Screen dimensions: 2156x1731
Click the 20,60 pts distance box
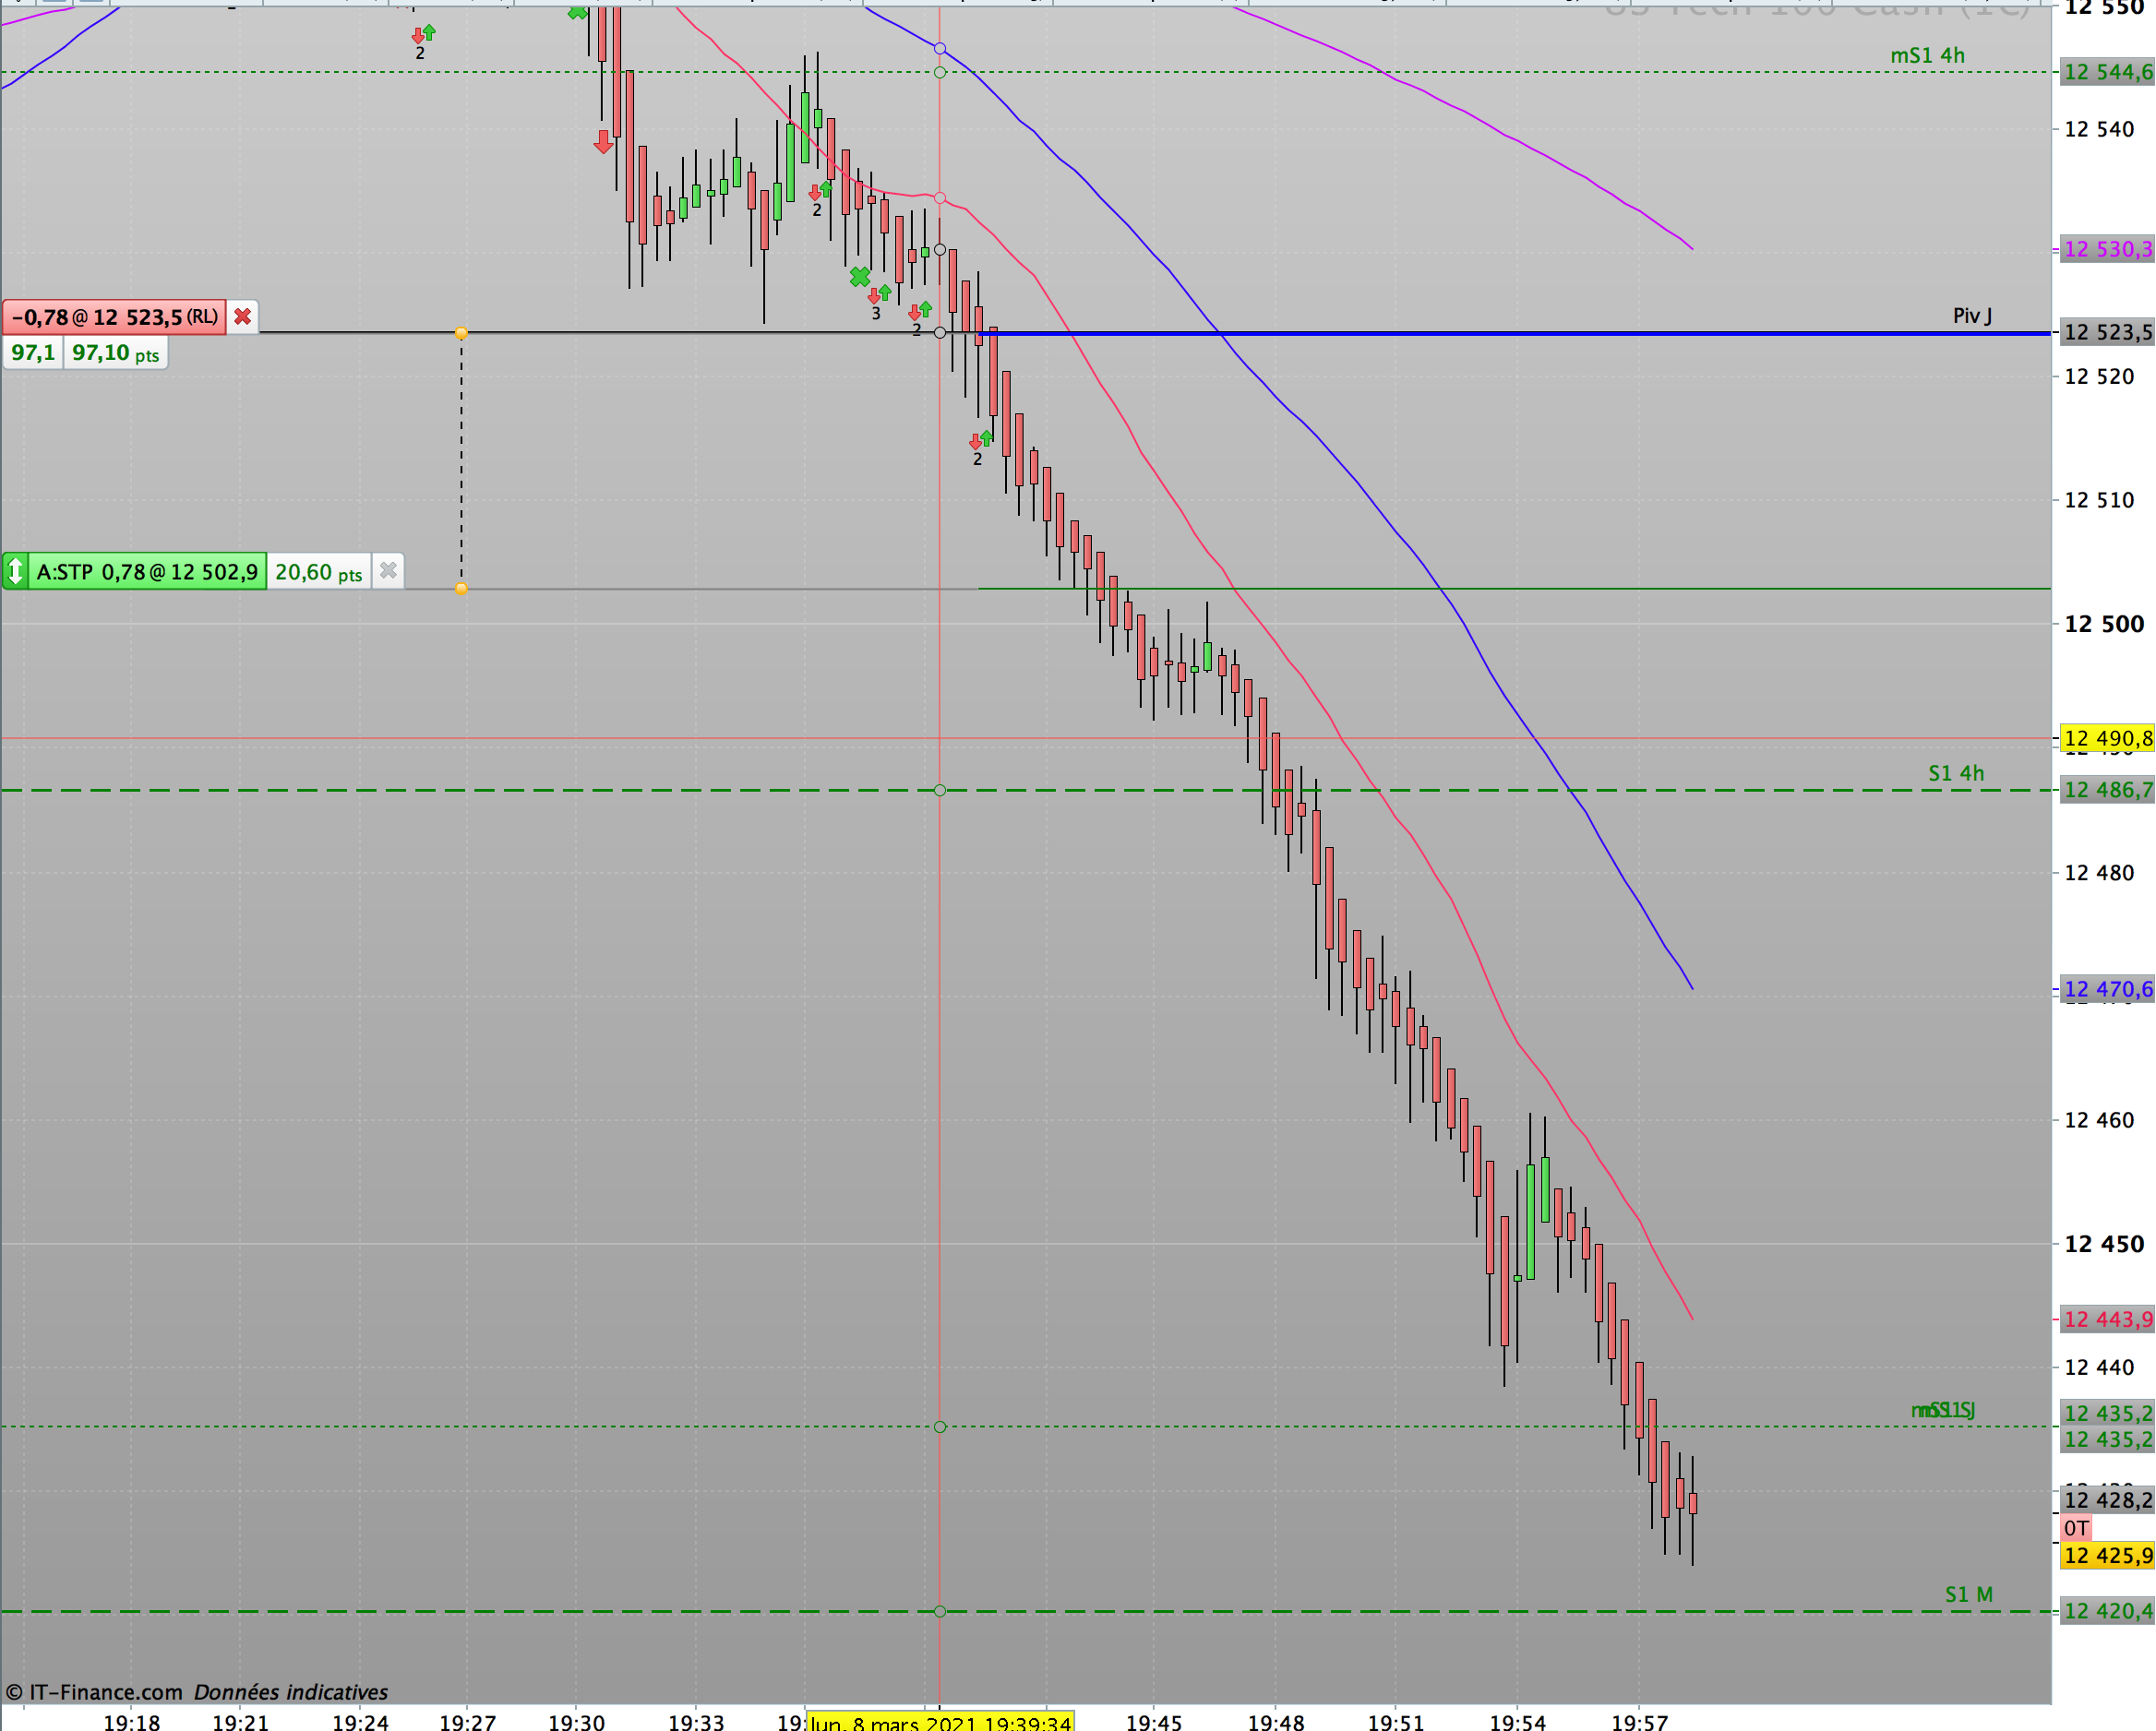(318, 572)
